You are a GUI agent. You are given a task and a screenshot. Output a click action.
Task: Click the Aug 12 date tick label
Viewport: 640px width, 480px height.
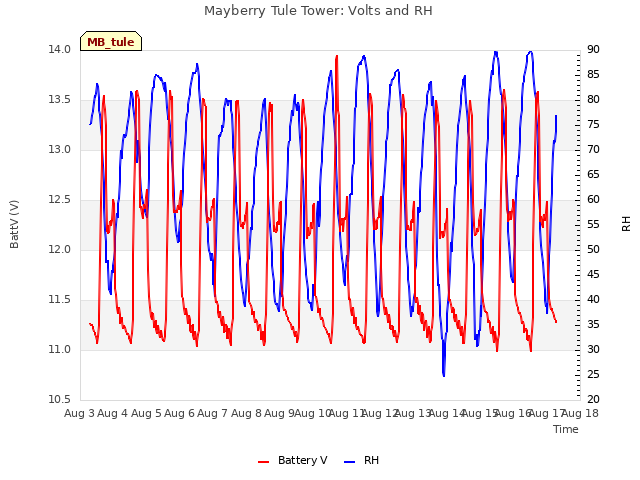(x=380, y=413)
